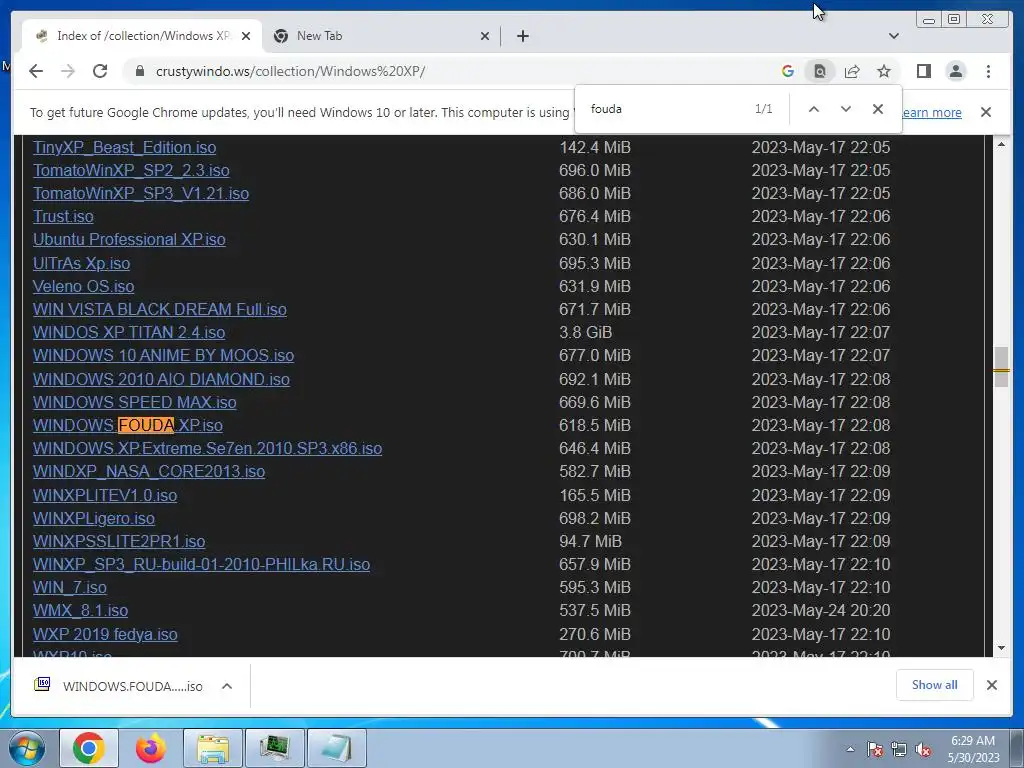
Task: Click the Google icon in address bar
Action: [788, 71]
